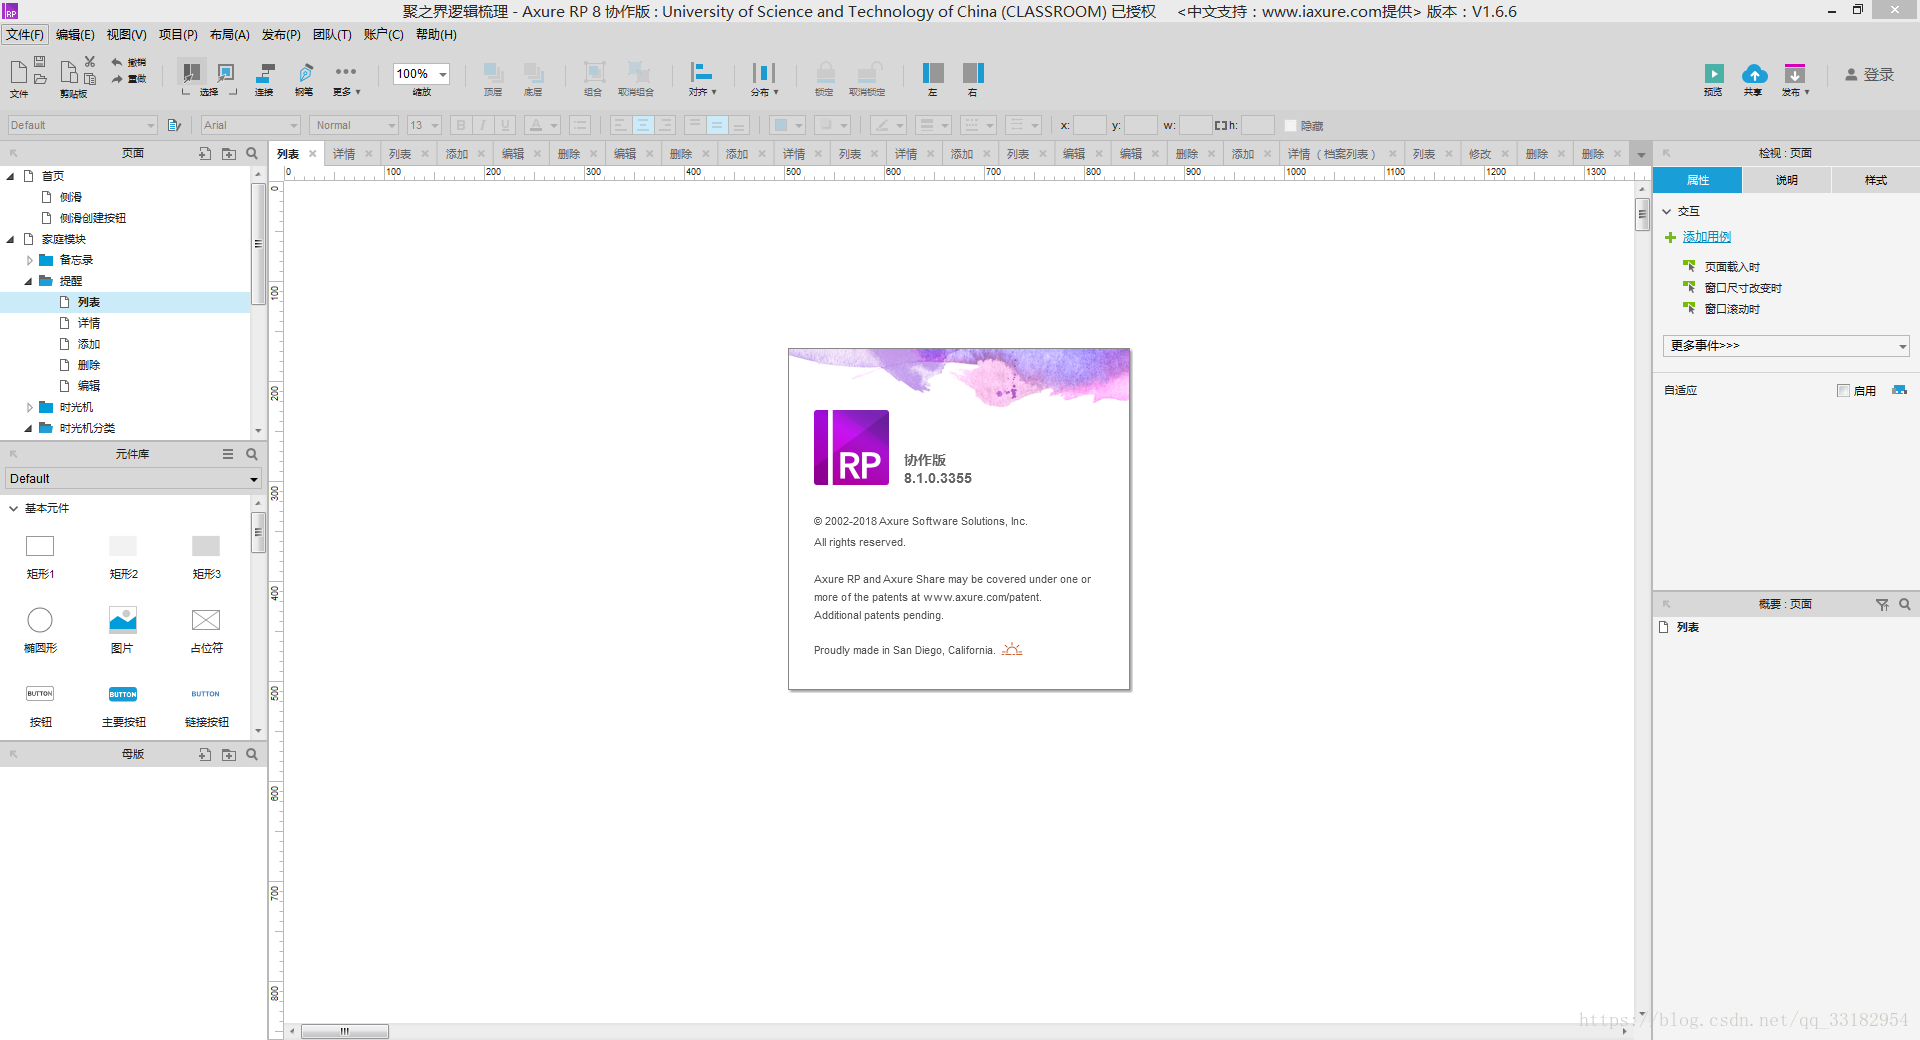Open the Help (帮助) menu
This screenshot has width=1920, height=1040.
pyautogui.click(x=436, y=35)
